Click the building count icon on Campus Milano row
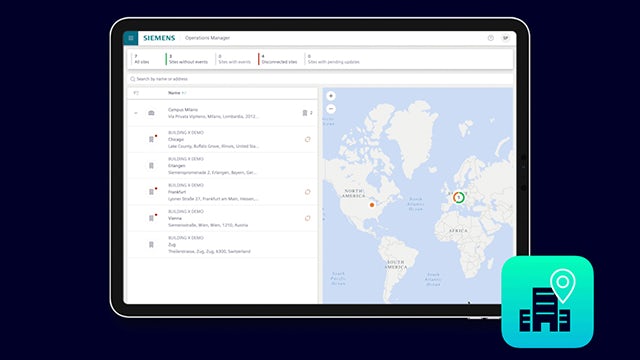 pyautogui.click(x=304, y=113)
